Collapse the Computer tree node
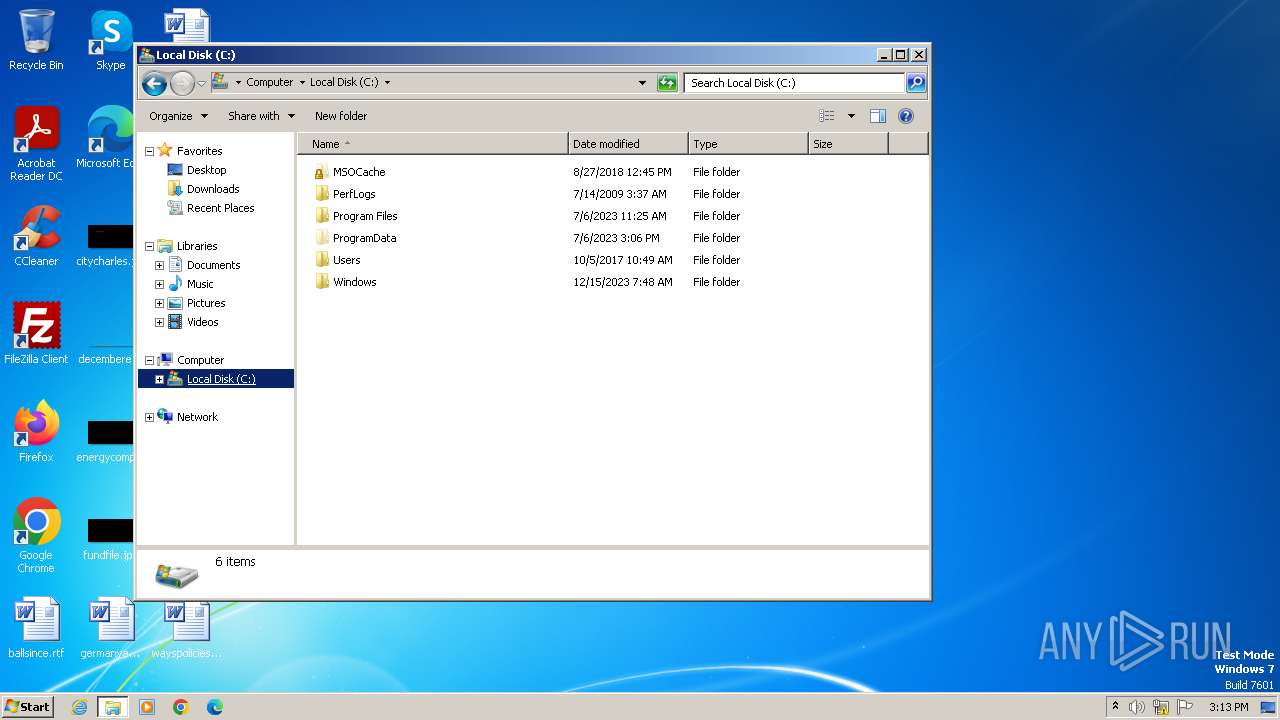1280x720 pixels. pos(150,360)
